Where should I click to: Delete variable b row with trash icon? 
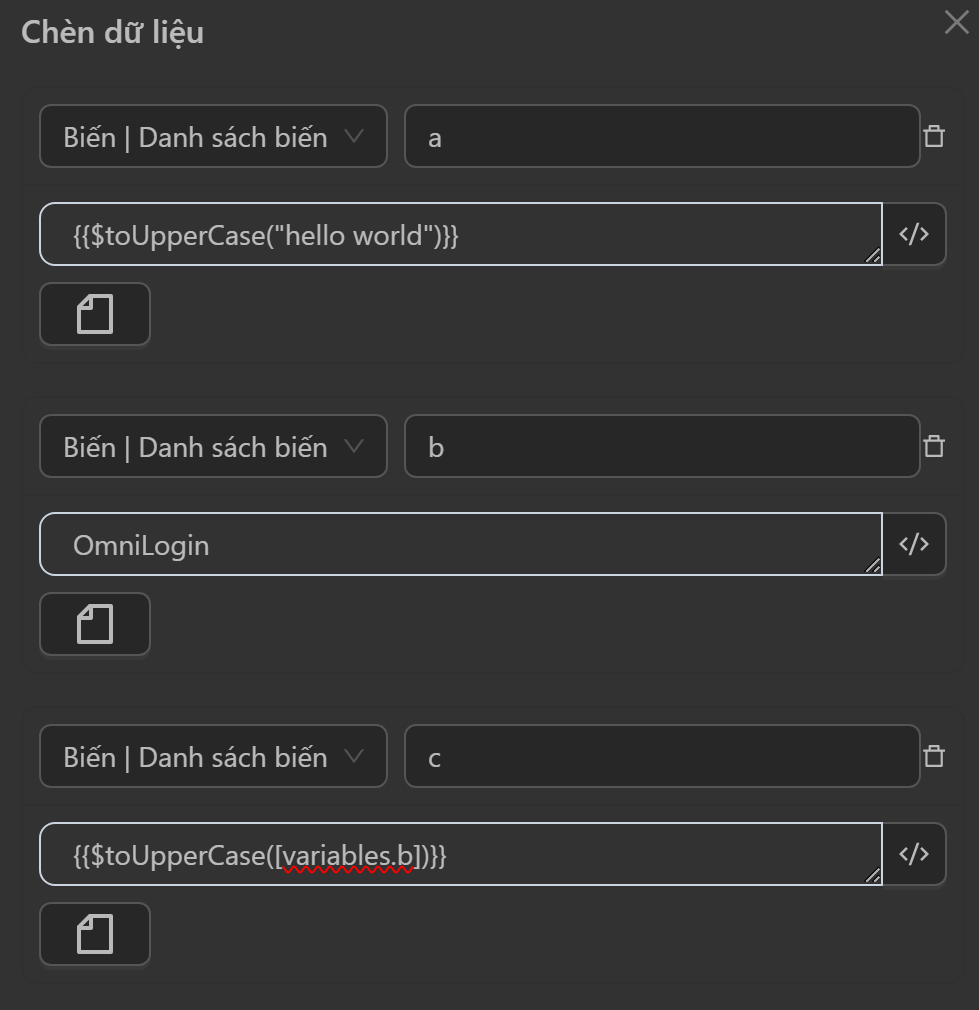(934, 447)
